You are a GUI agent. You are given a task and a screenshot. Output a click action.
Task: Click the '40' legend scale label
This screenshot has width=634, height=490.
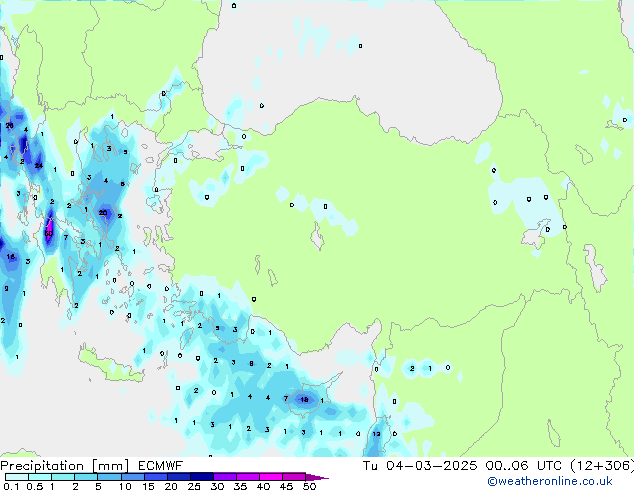pyautogui.click(x=263, y=486)
